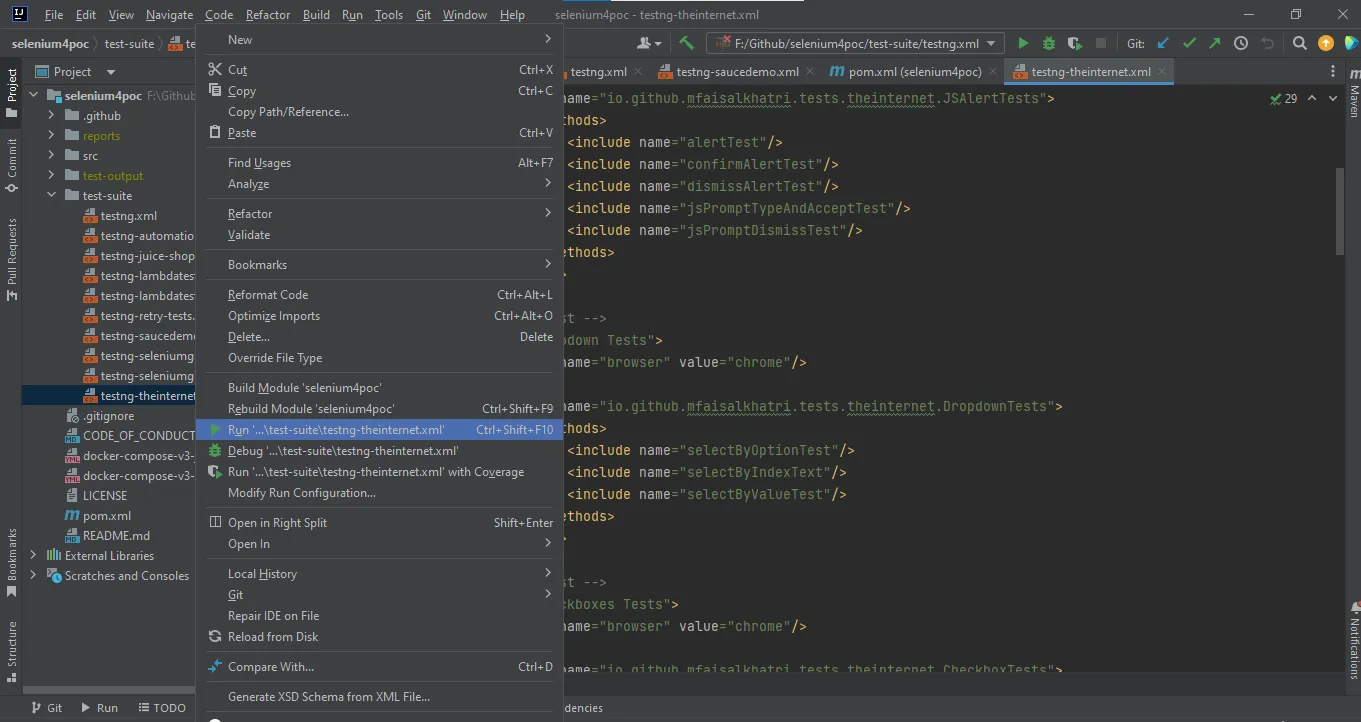Switch to testng-saucedemo.xml editor tab
The width and height of the screenshot is (1361, 722).
[x=738, y=72]
